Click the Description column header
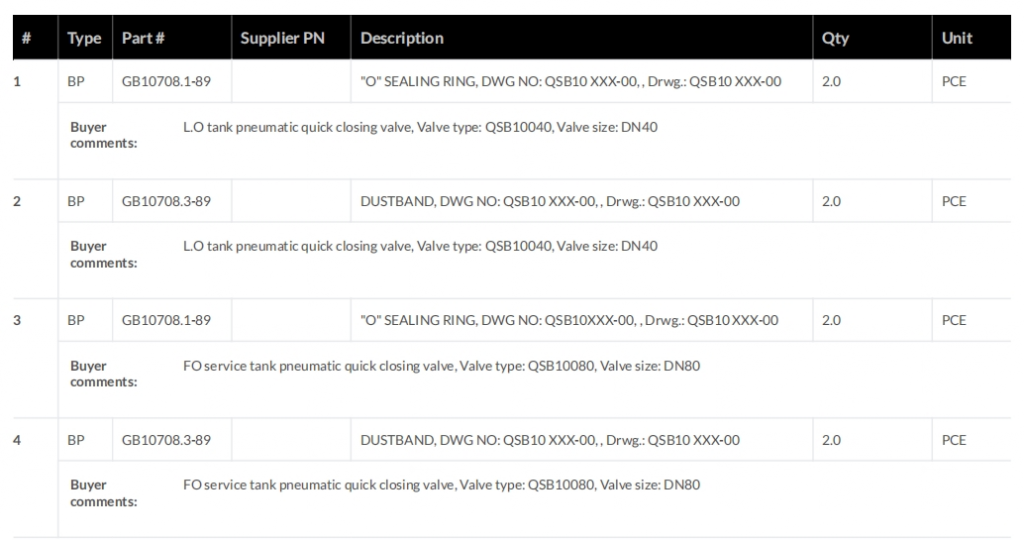This screenshot has height=541, width=1024. point(402,39)
